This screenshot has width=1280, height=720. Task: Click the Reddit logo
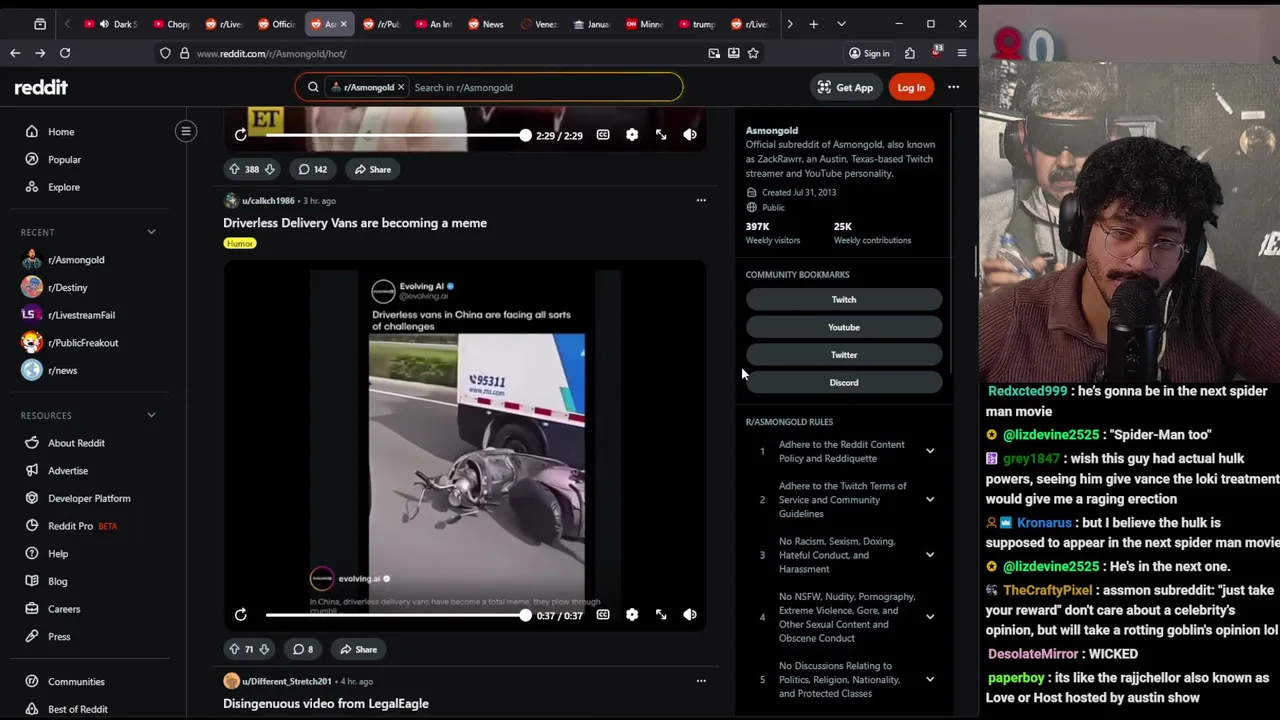coord(41,87)
